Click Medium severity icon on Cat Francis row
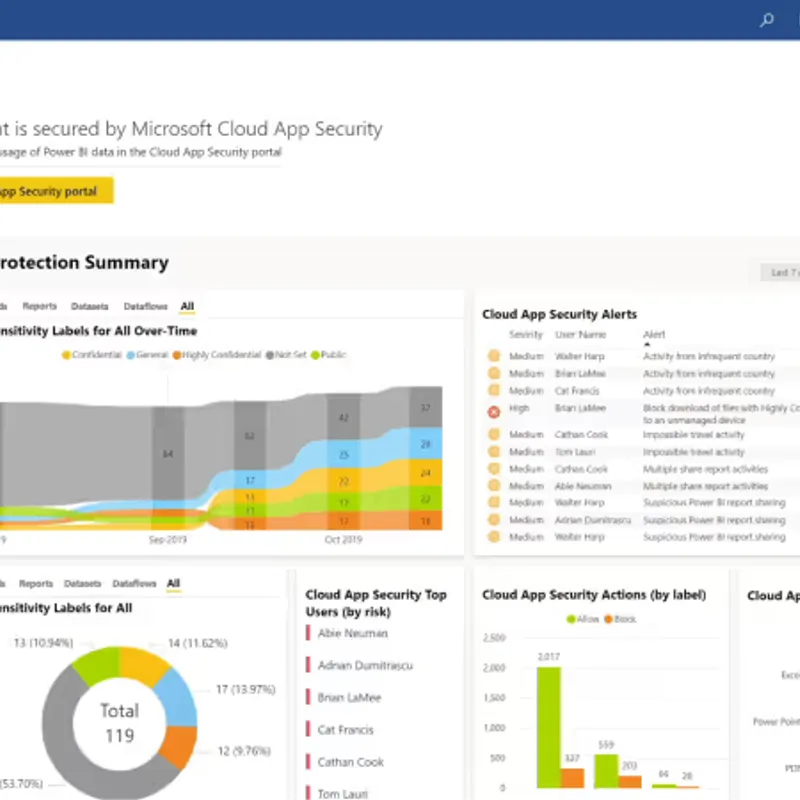Screen dimensions: 800x800 tap(494, 390)
